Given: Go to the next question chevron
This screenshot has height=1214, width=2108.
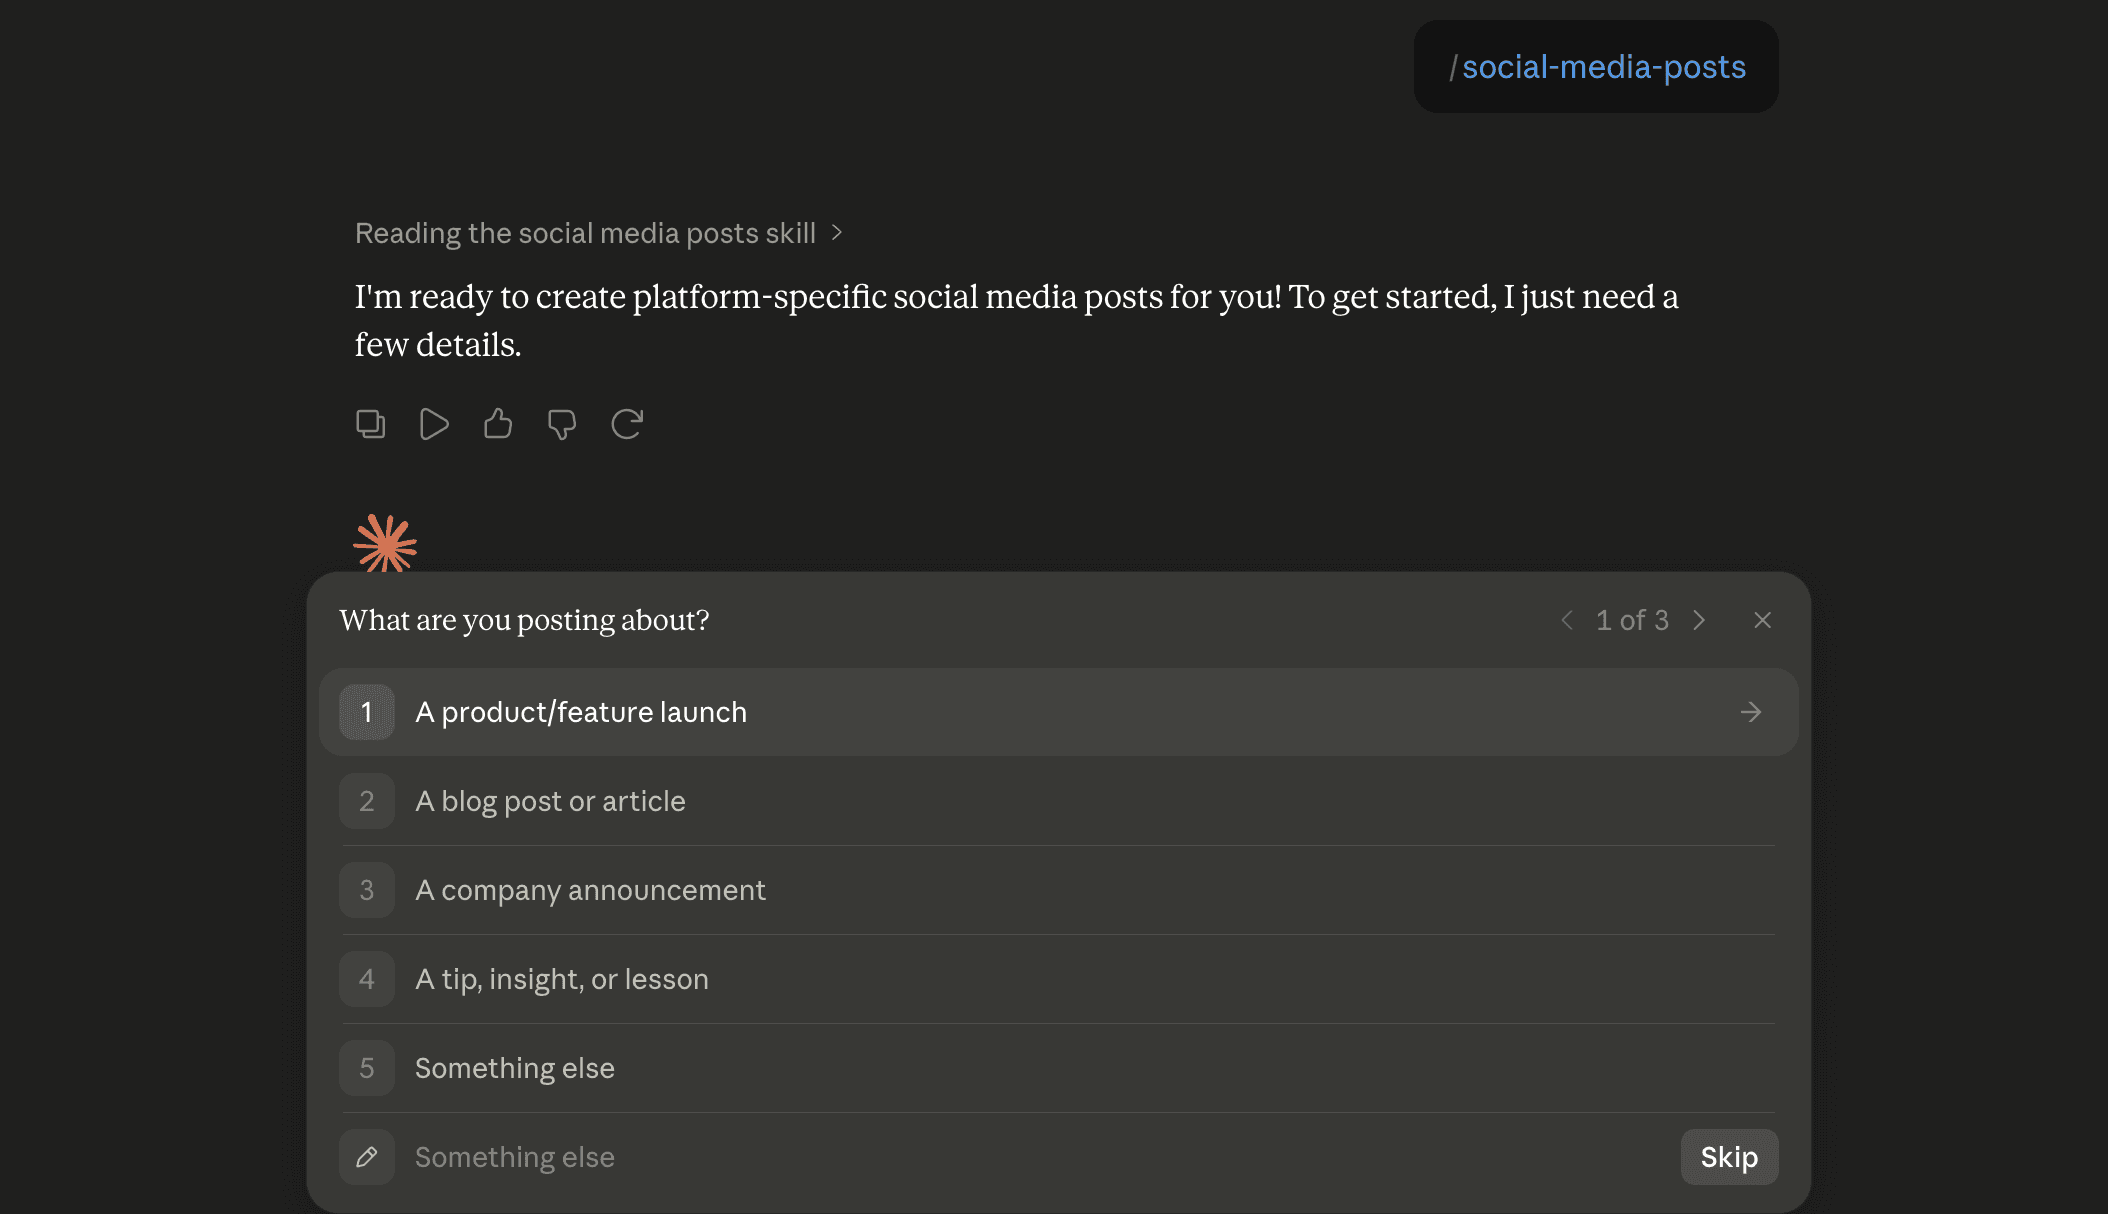Looking at the screenshot, I should 1699,620.
